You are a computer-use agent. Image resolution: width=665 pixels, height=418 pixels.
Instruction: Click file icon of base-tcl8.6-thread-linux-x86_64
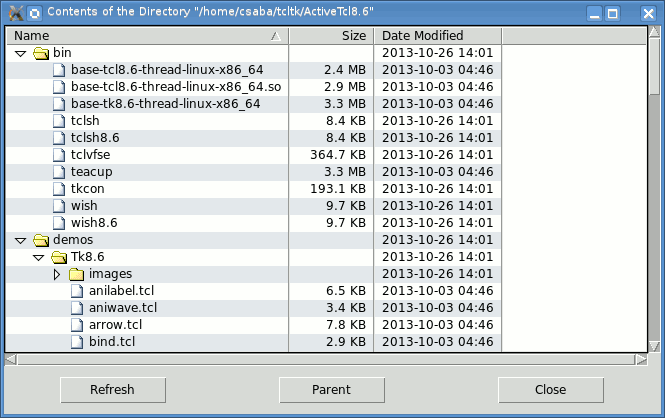59,70
